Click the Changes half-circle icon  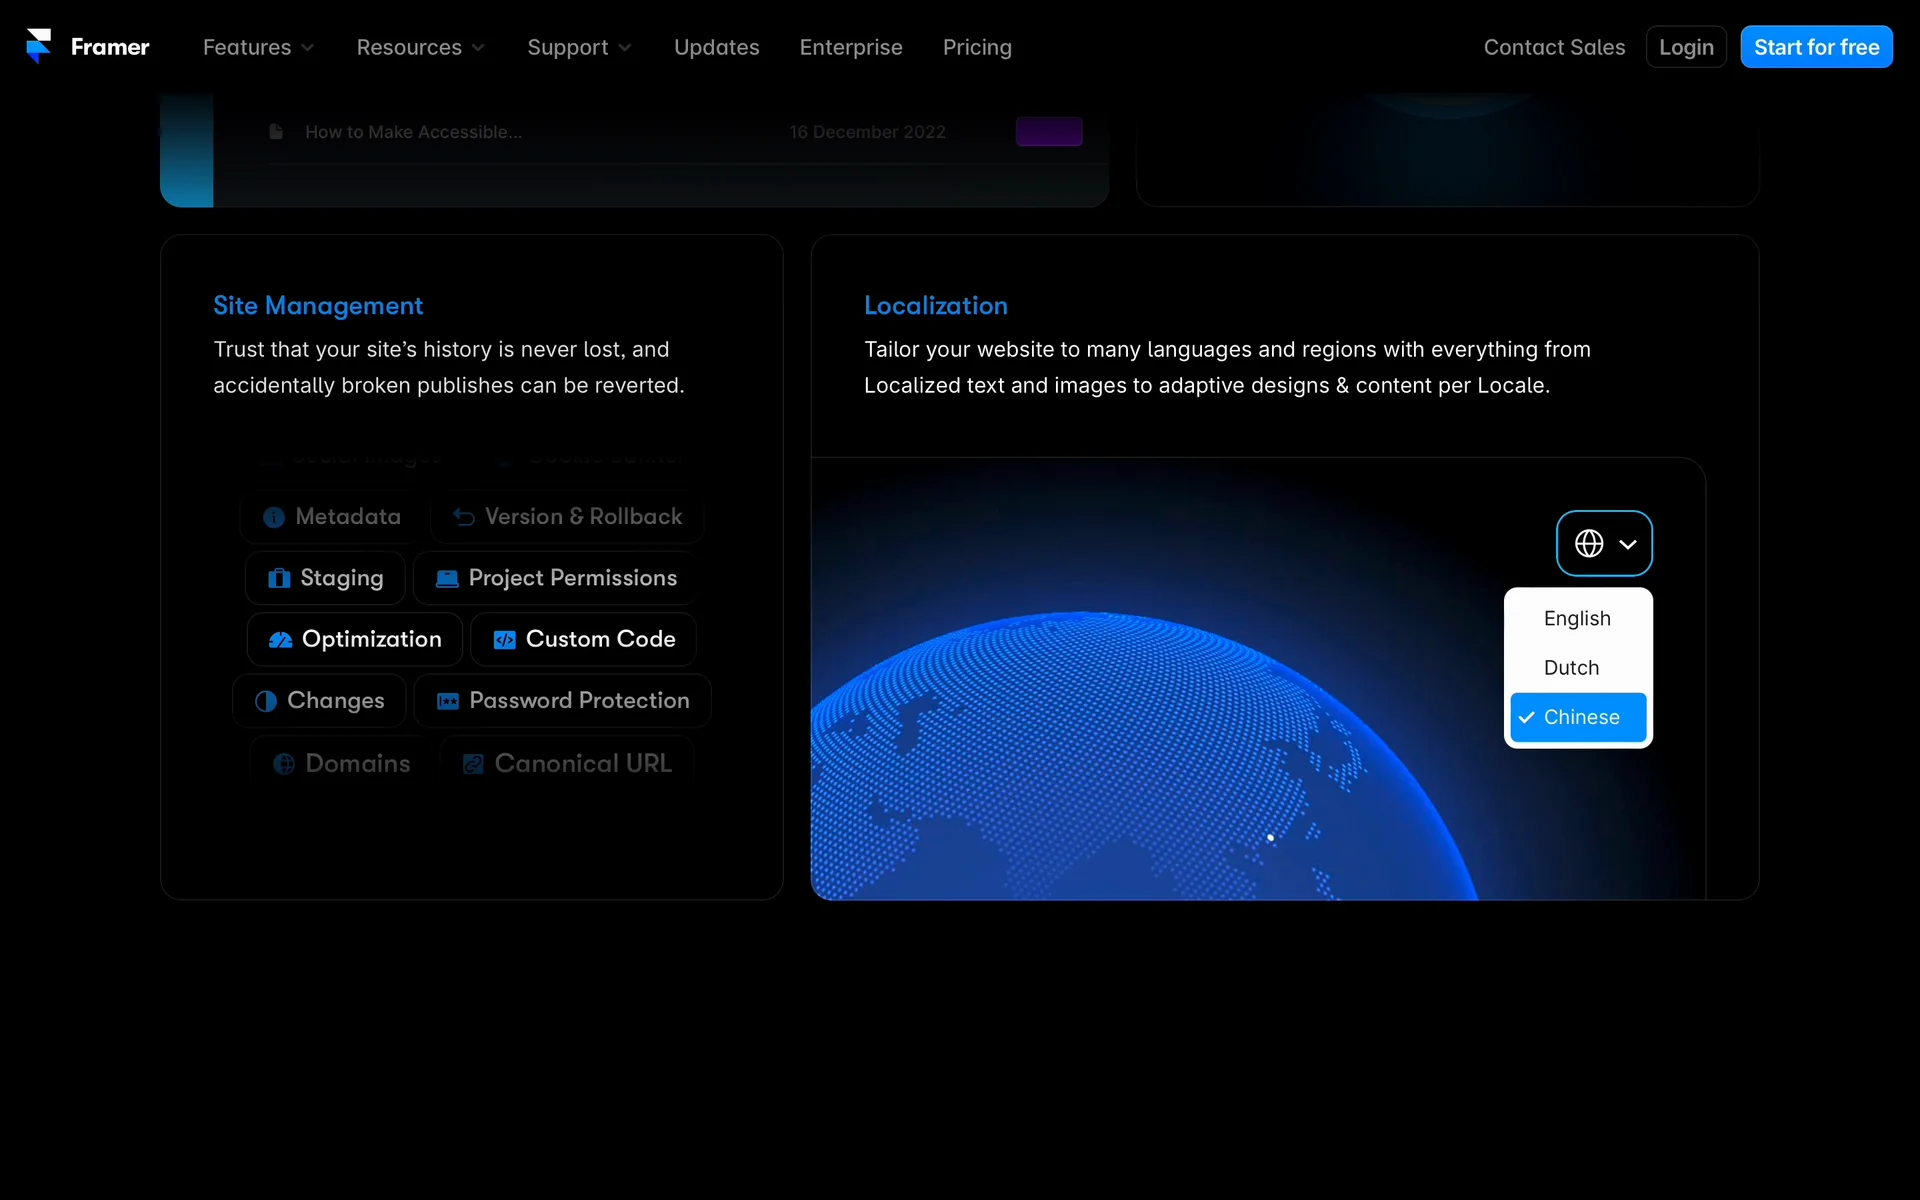[265, 701]
